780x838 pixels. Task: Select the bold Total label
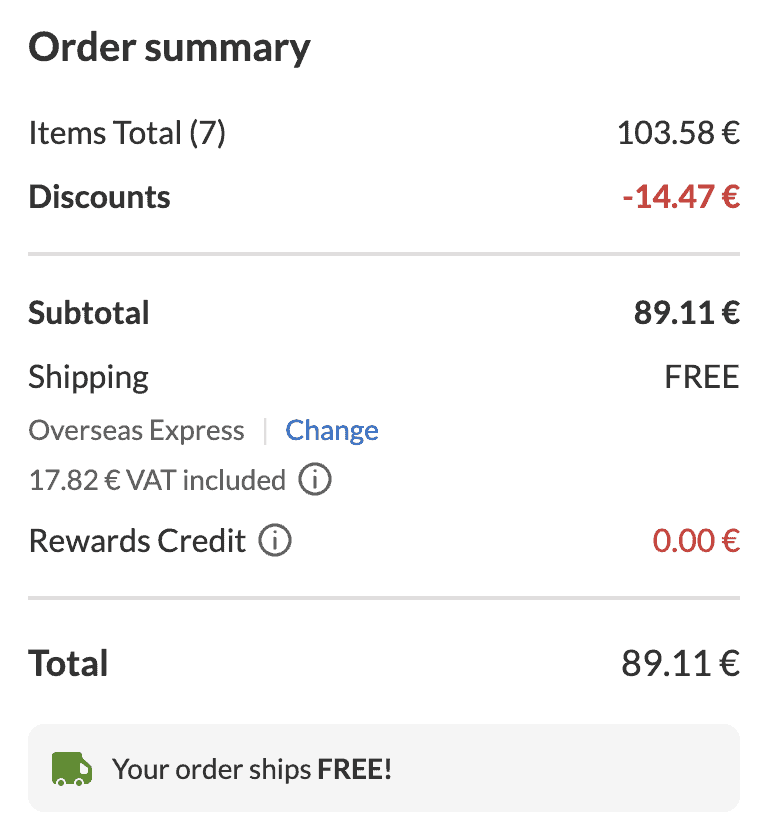point(68,664)
